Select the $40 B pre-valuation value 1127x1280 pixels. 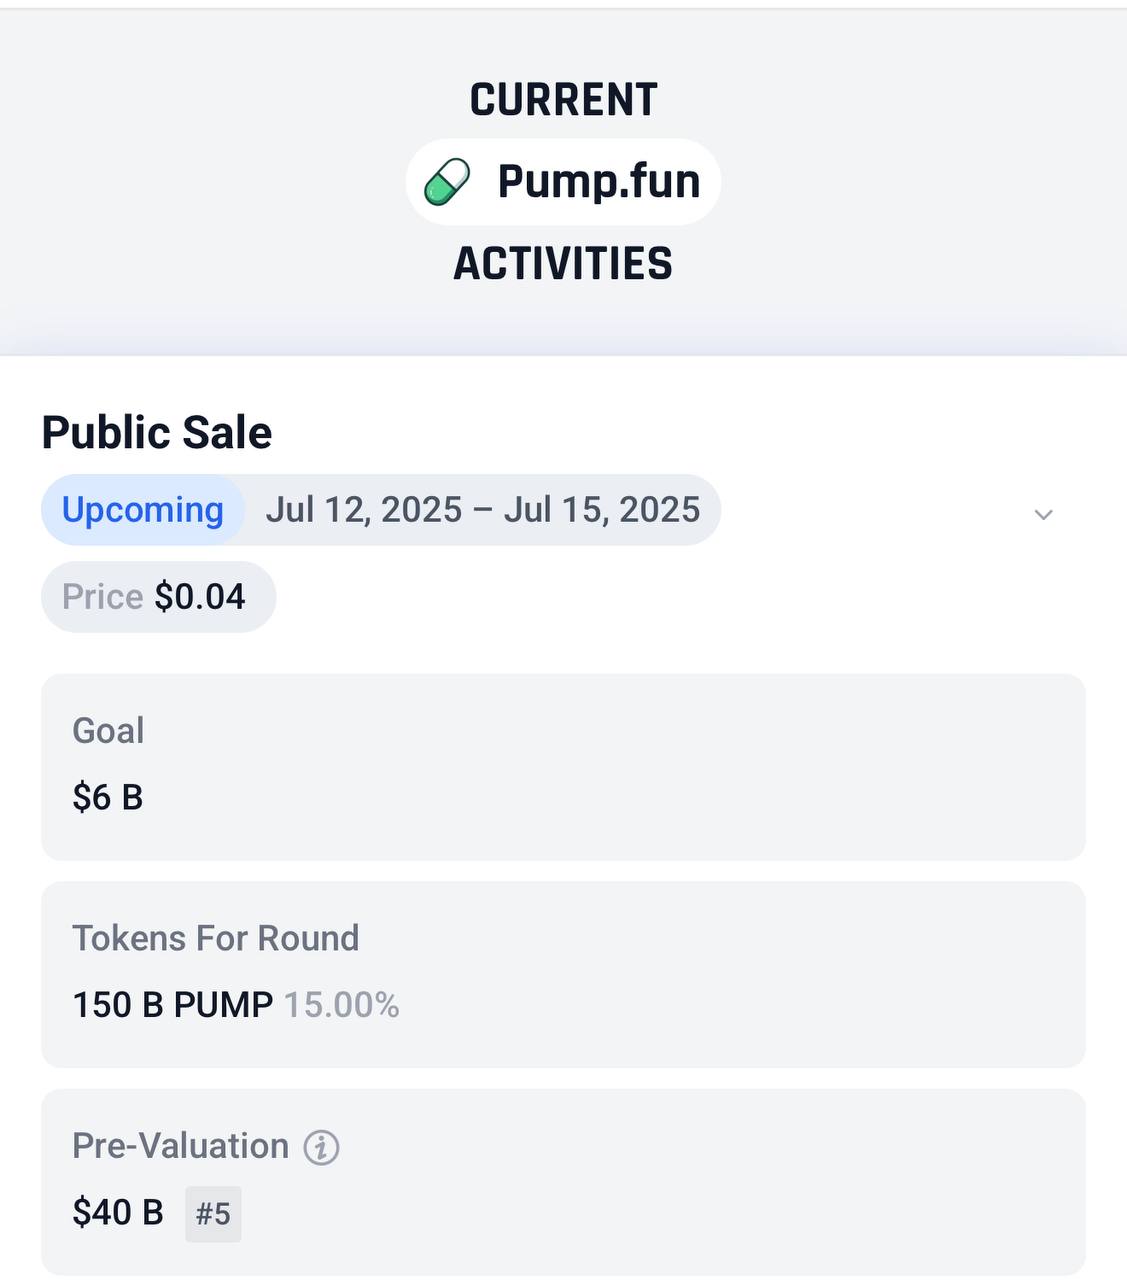pyautogui.click(x=118, y=1213)
